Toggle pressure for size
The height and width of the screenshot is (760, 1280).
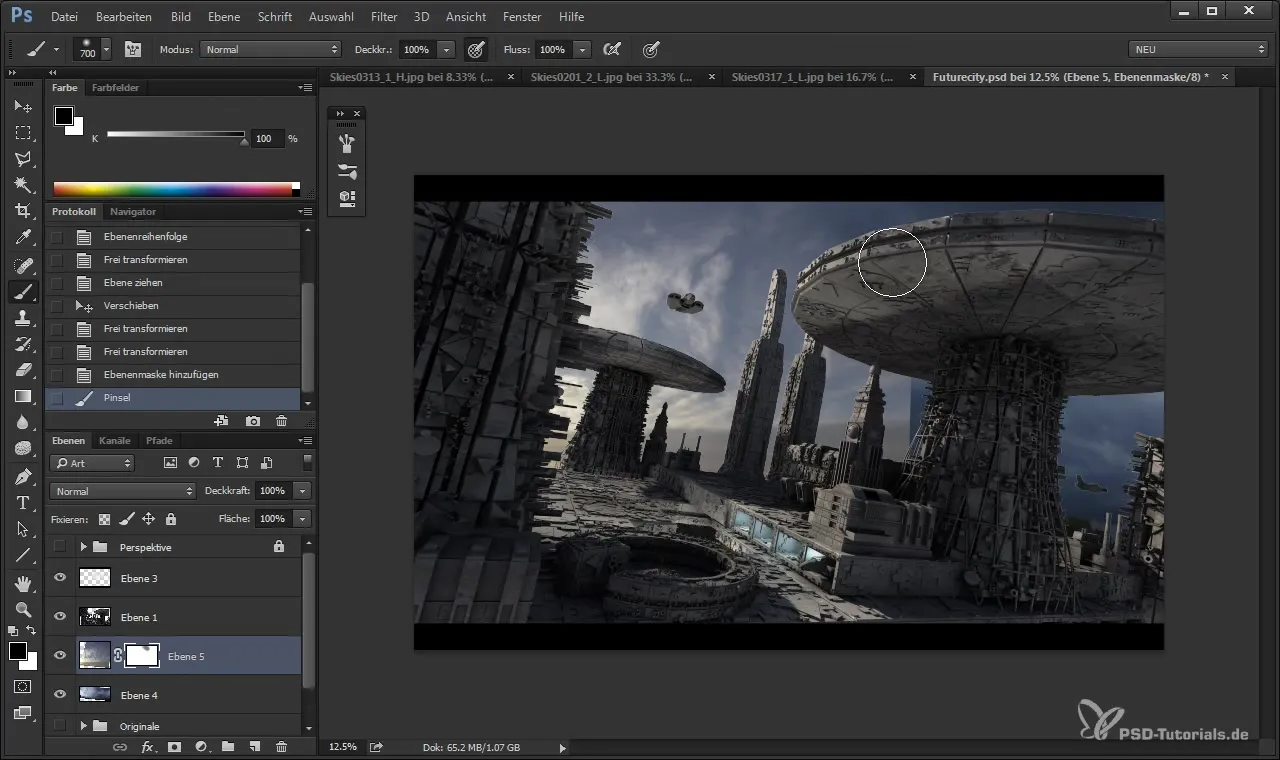point(651,49)
